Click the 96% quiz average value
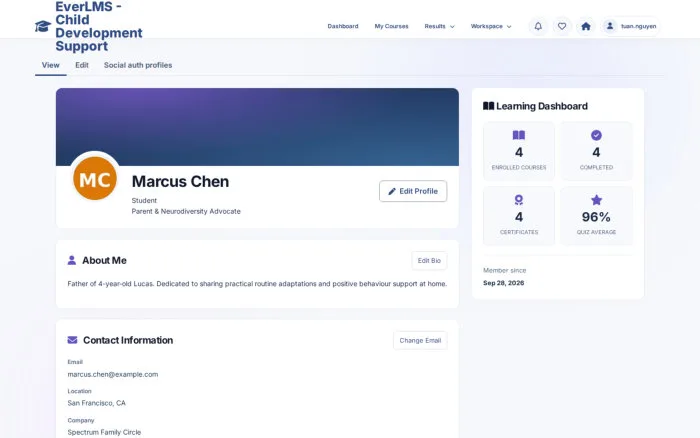This screenshot has width=700, height=438. [596, 217]
